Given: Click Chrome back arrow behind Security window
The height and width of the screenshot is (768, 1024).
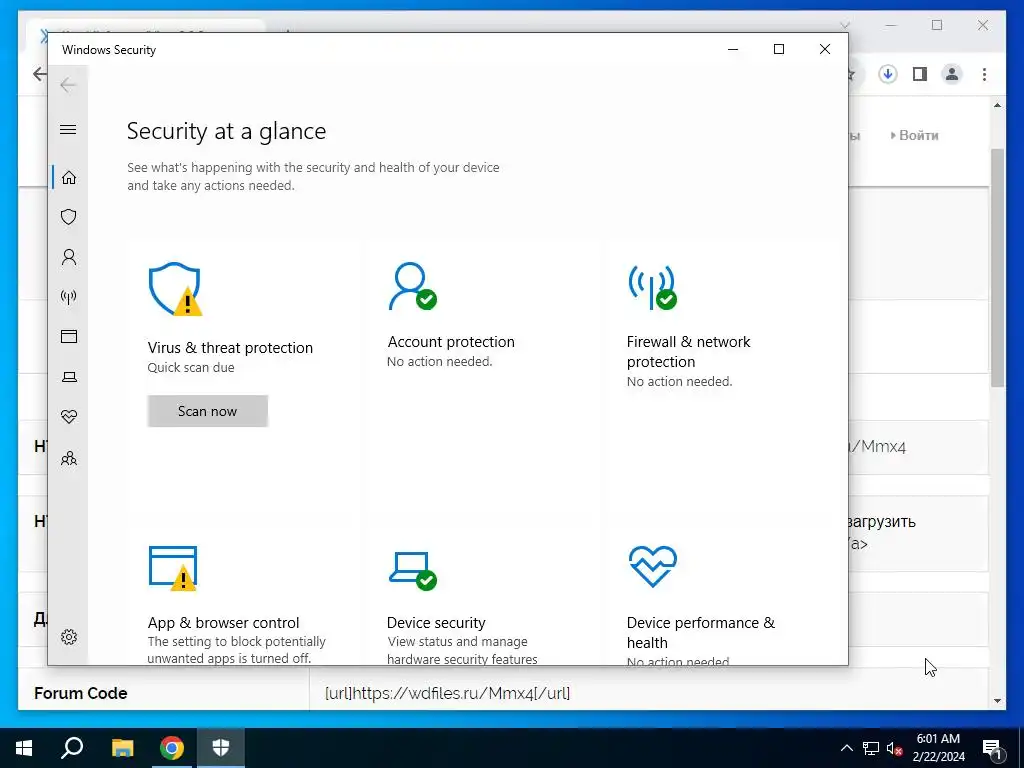Looking at the screenshot, I should (x=39, y=74).
